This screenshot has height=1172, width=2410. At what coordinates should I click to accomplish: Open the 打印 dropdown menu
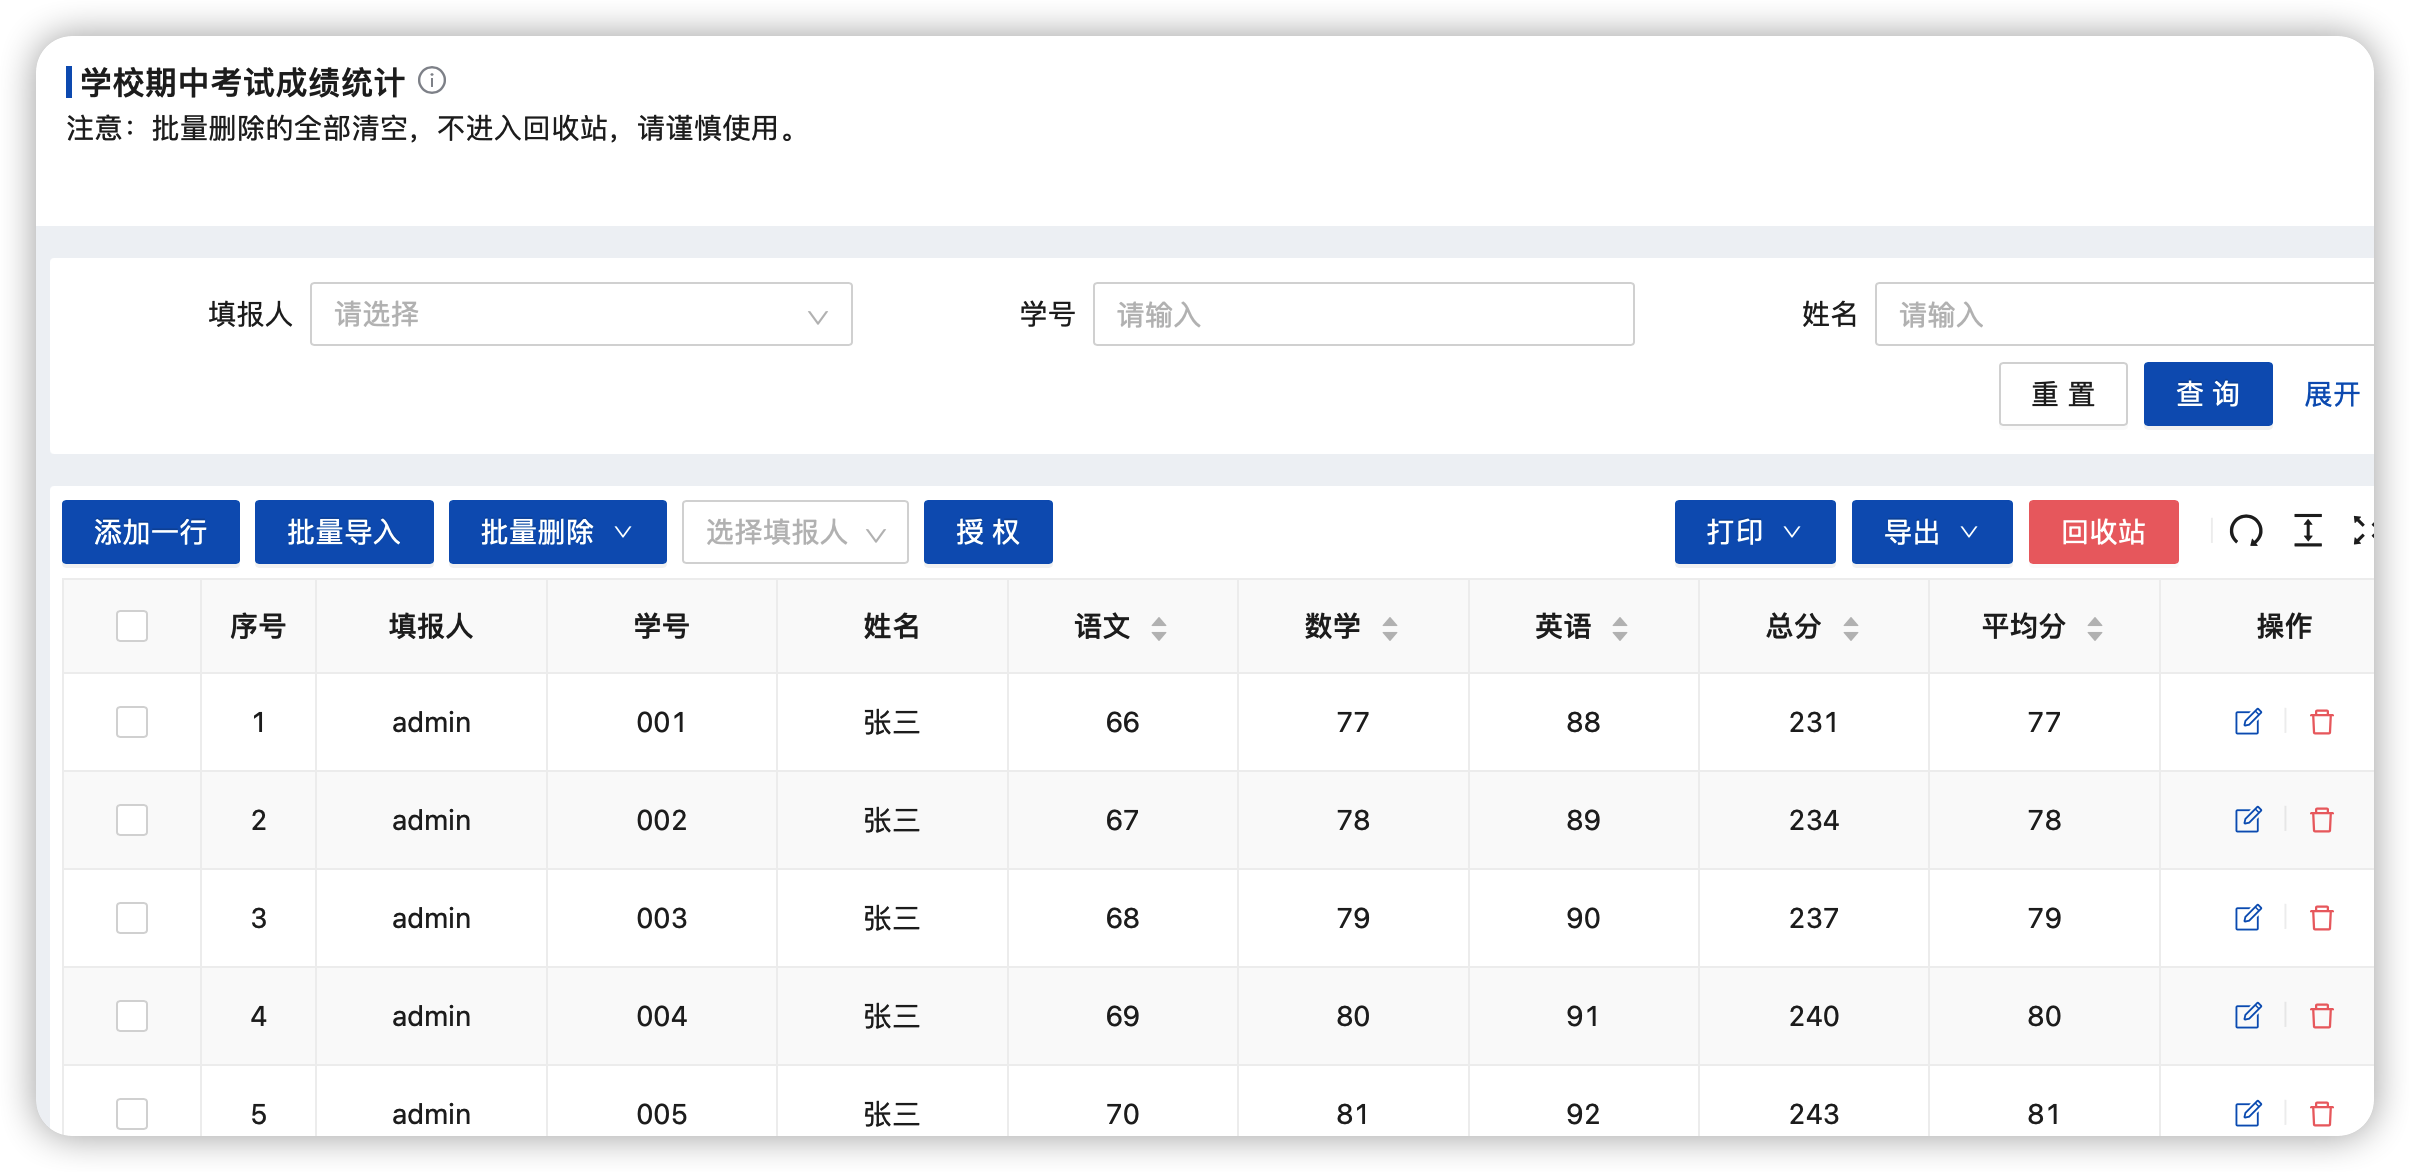tap(1754, 532)
